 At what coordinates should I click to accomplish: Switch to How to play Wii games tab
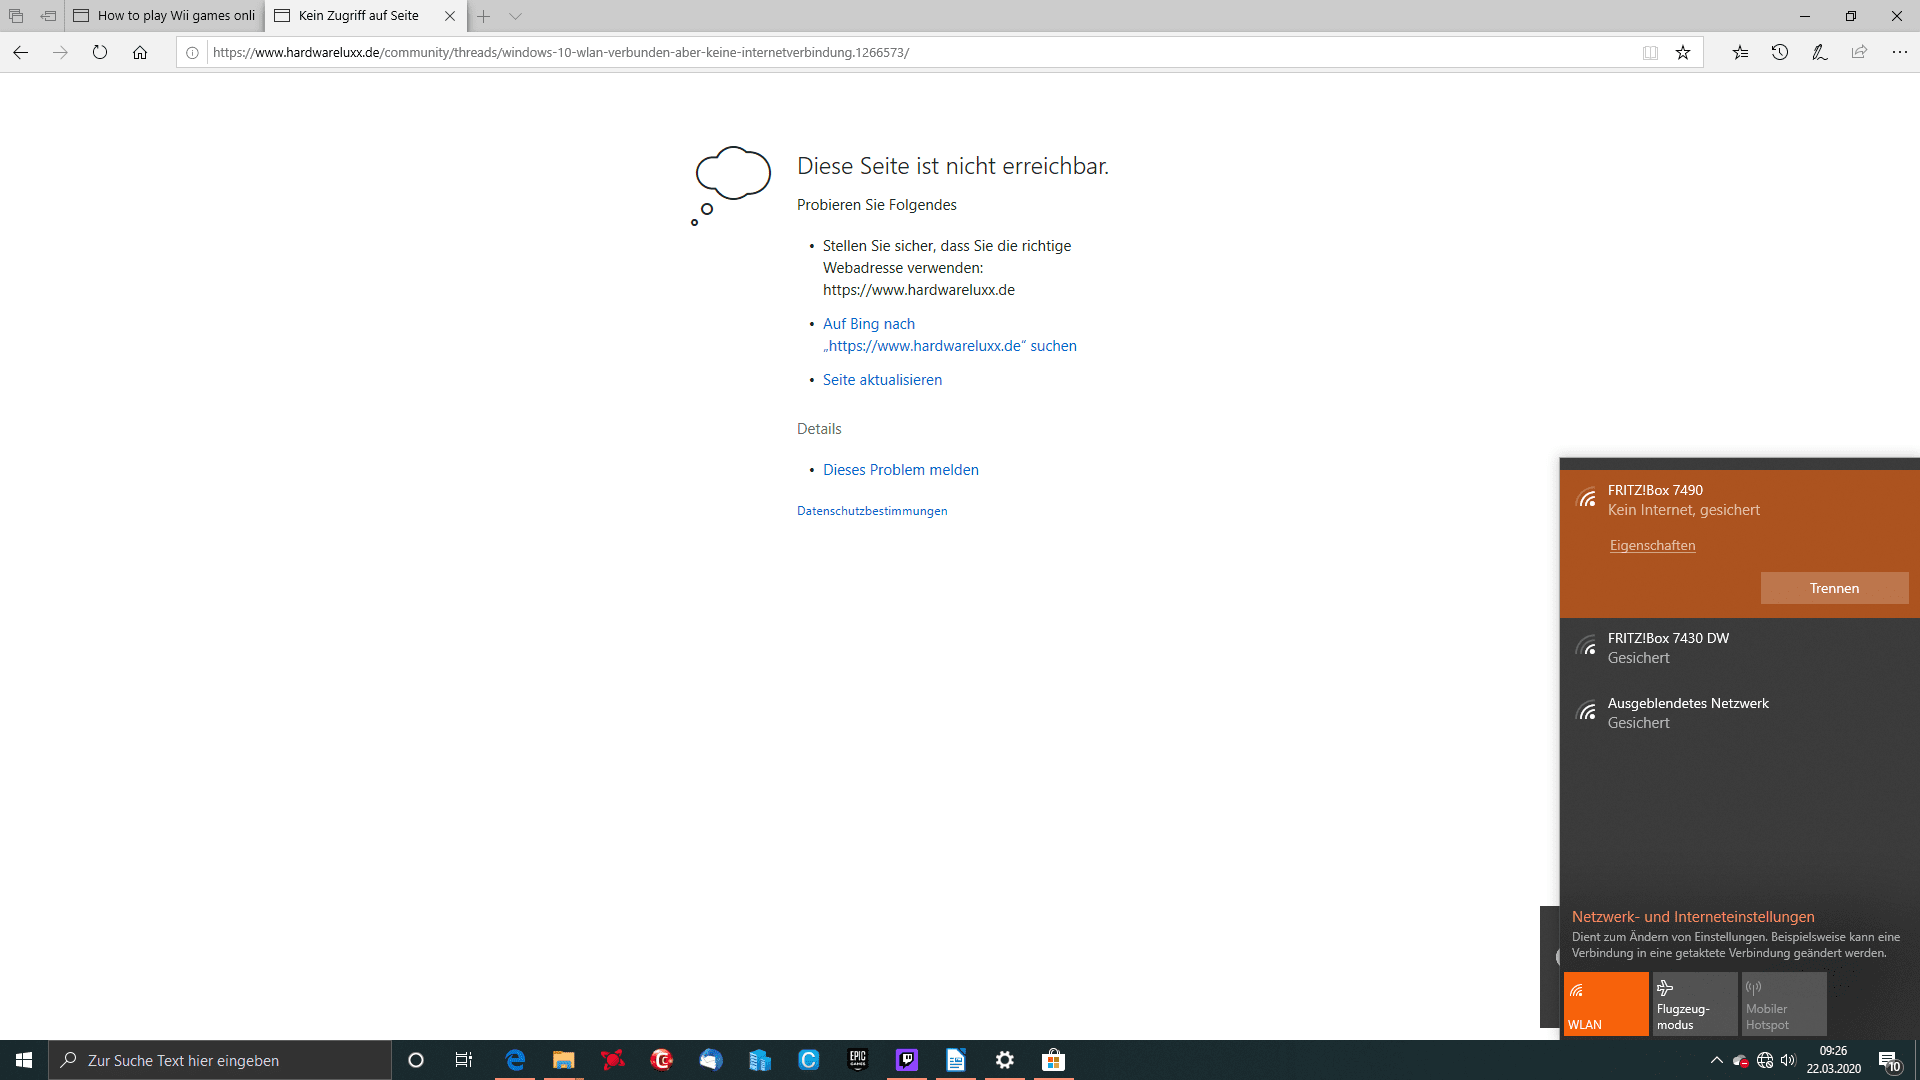coord(165,16)
